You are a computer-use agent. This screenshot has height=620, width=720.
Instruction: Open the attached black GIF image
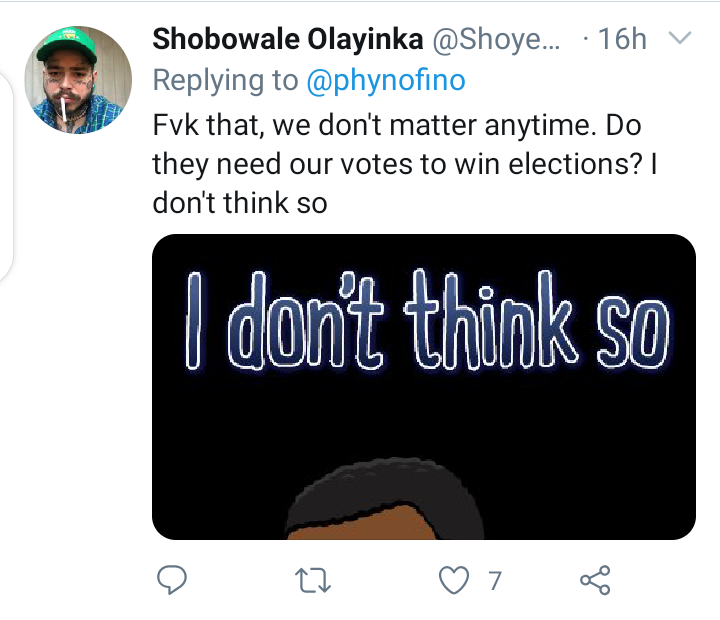[423, 420]
